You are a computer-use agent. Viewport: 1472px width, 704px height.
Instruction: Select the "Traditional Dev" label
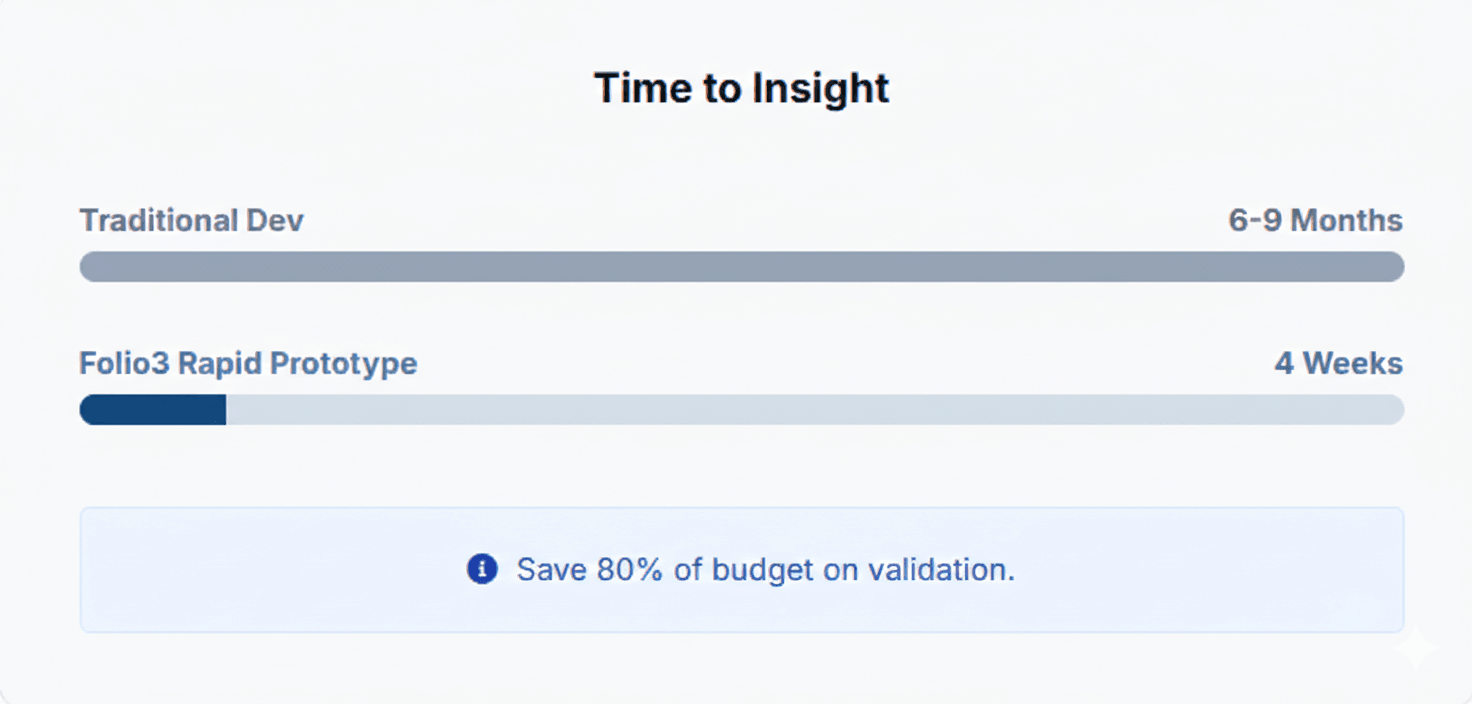pos(191,220)
